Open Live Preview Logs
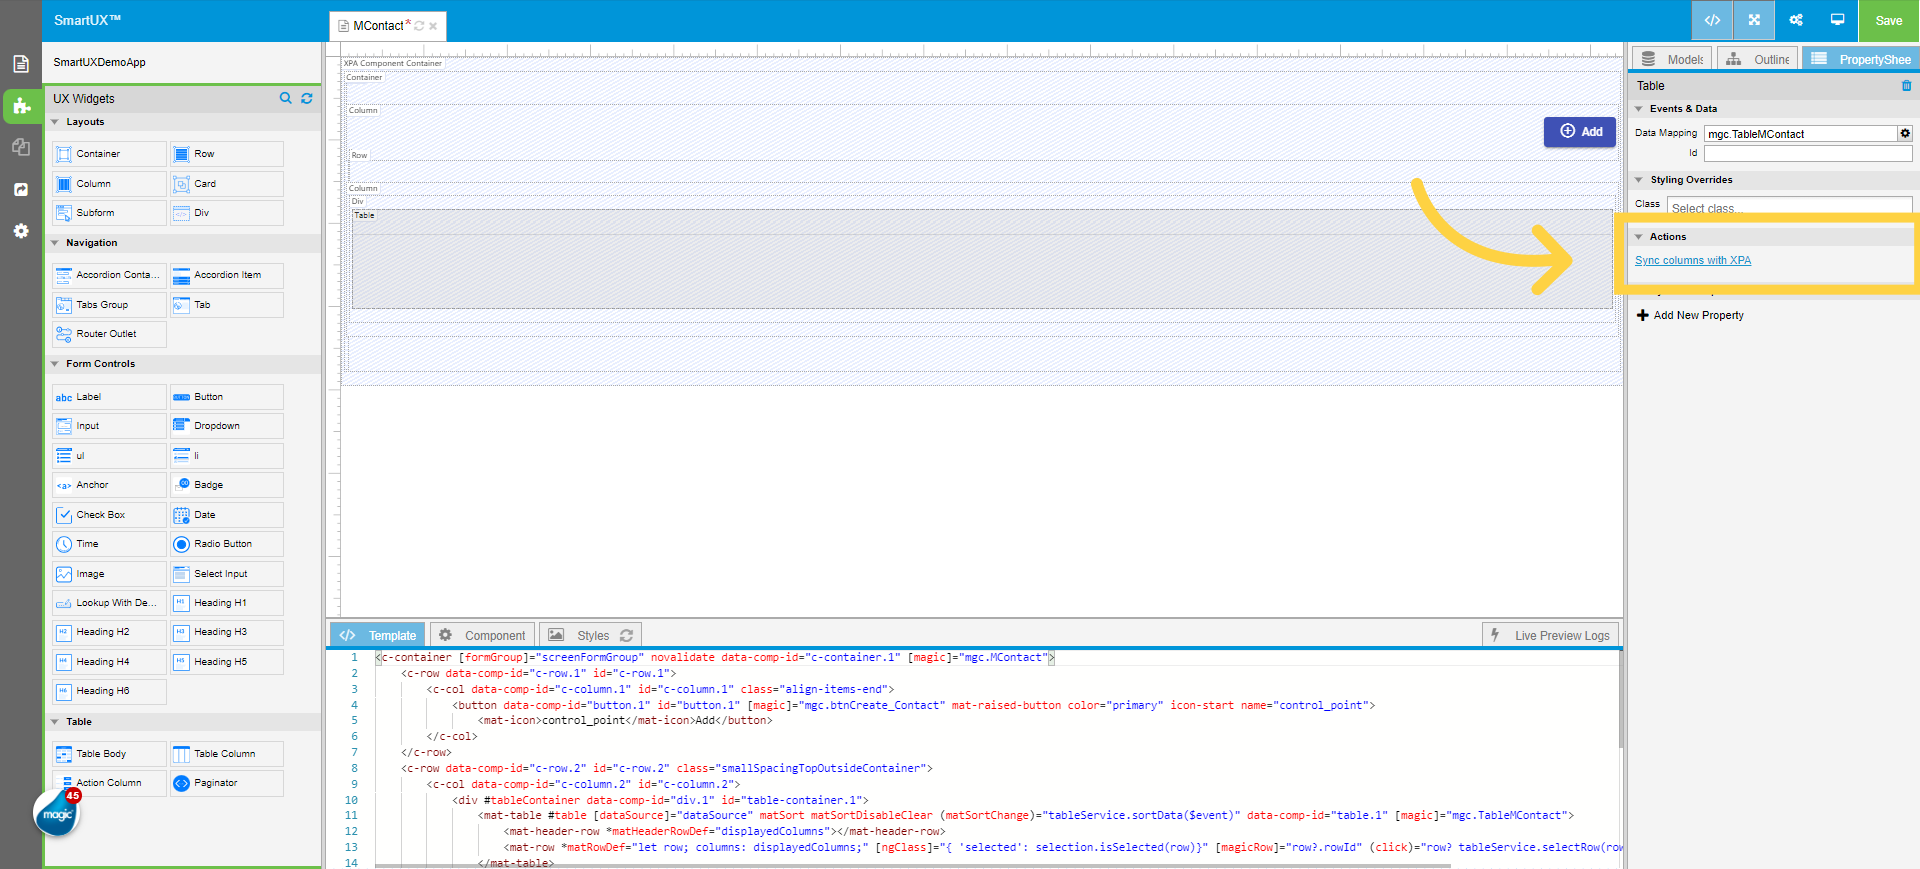This screenshot has height=869, width=1920. (x=1551, y=635)
